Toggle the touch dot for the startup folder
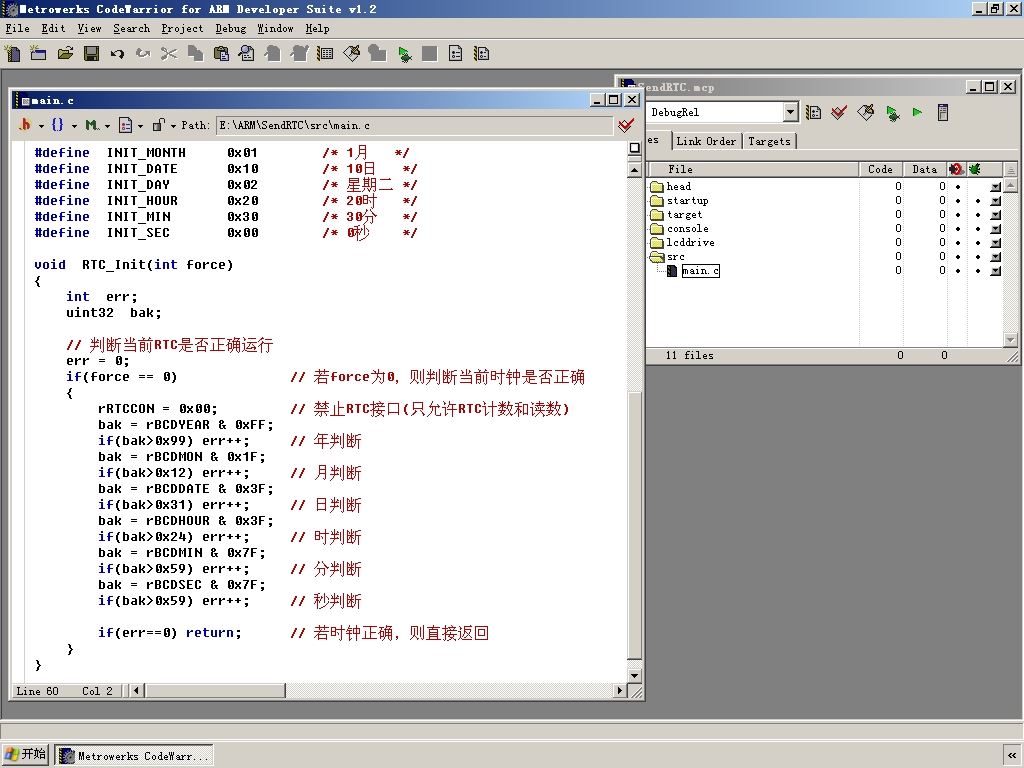 [978, 201]
